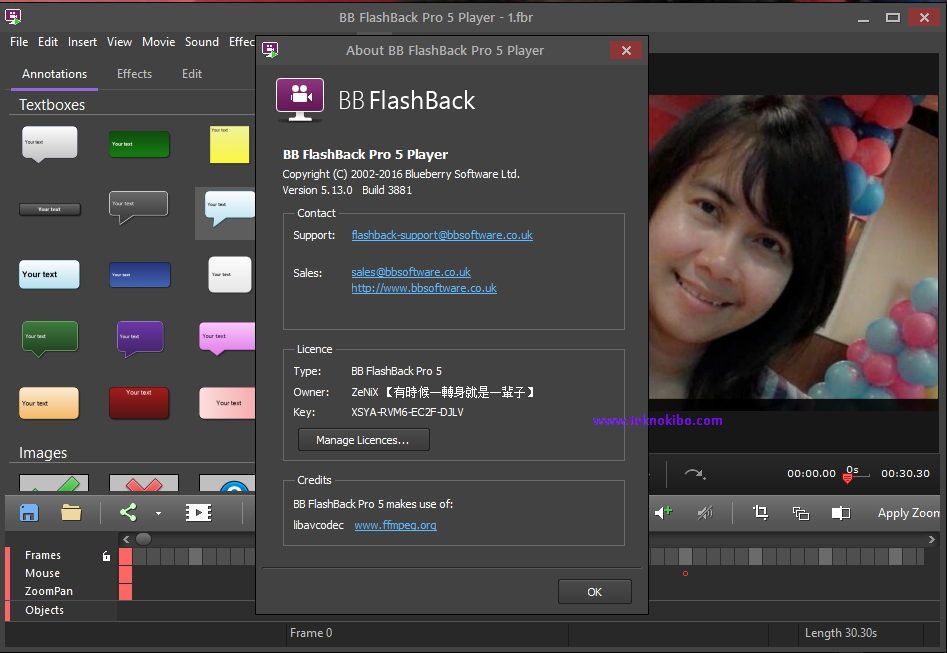This screenshot has height=653, width=947.
Task: Click the flashback-support email link
Action: (x=442, y=235)
